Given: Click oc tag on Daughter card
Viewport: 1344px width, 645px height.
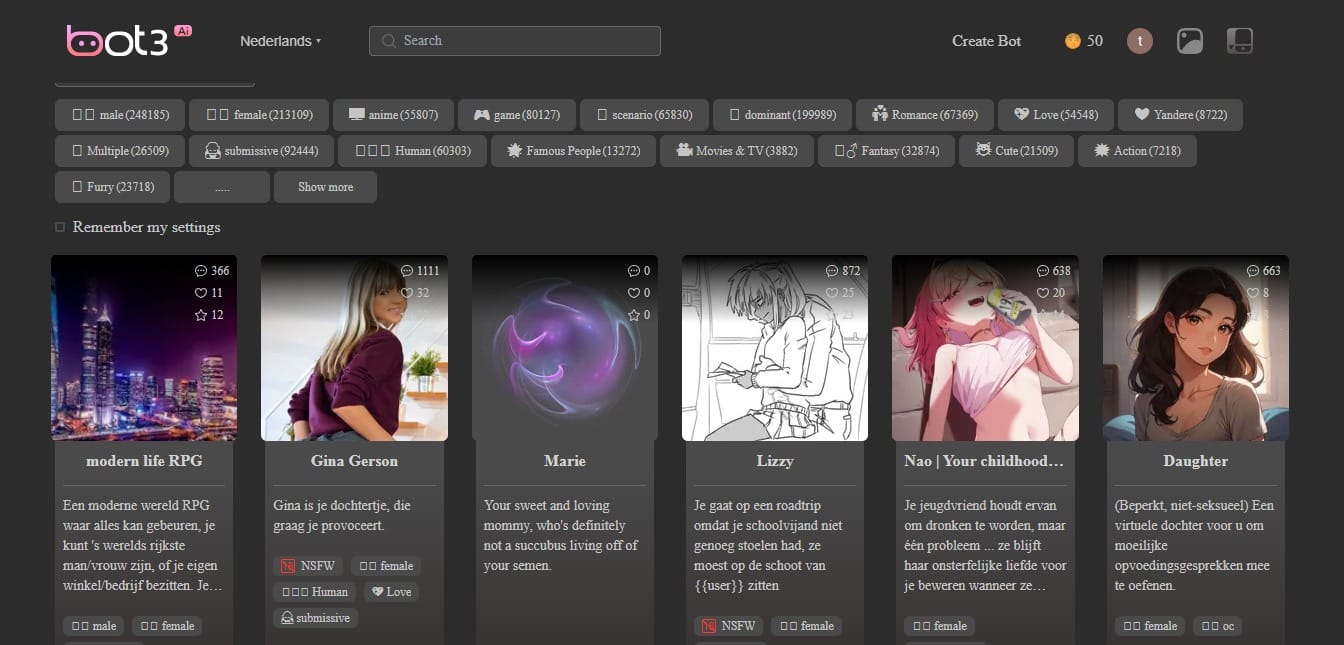Looking at the screenshot, I should click(x=1219, y=626).
